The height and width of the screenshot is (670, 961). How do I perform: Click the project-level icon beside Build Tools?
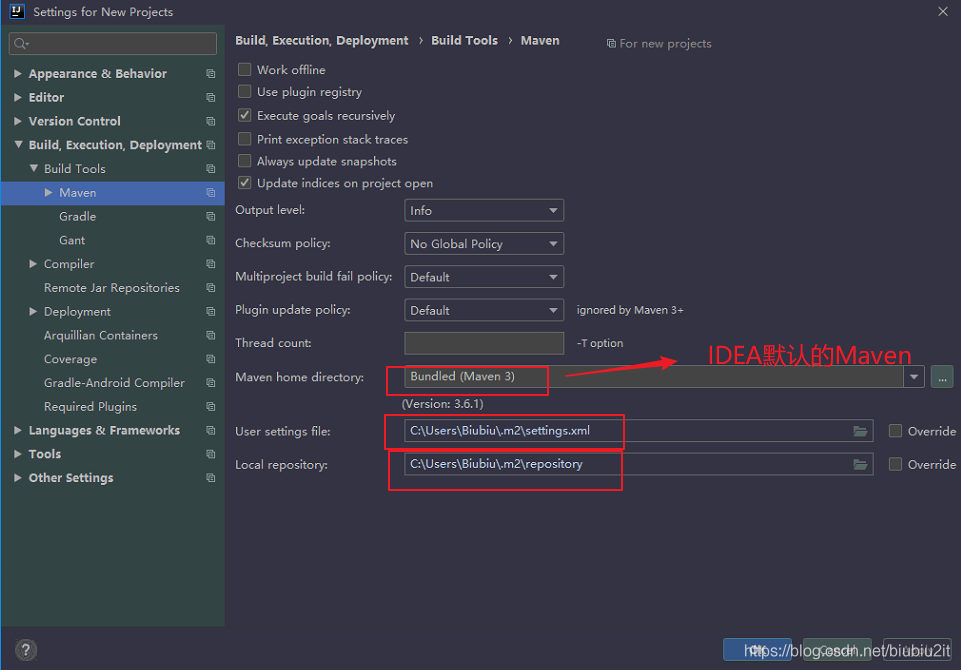(x=211, y=169)
